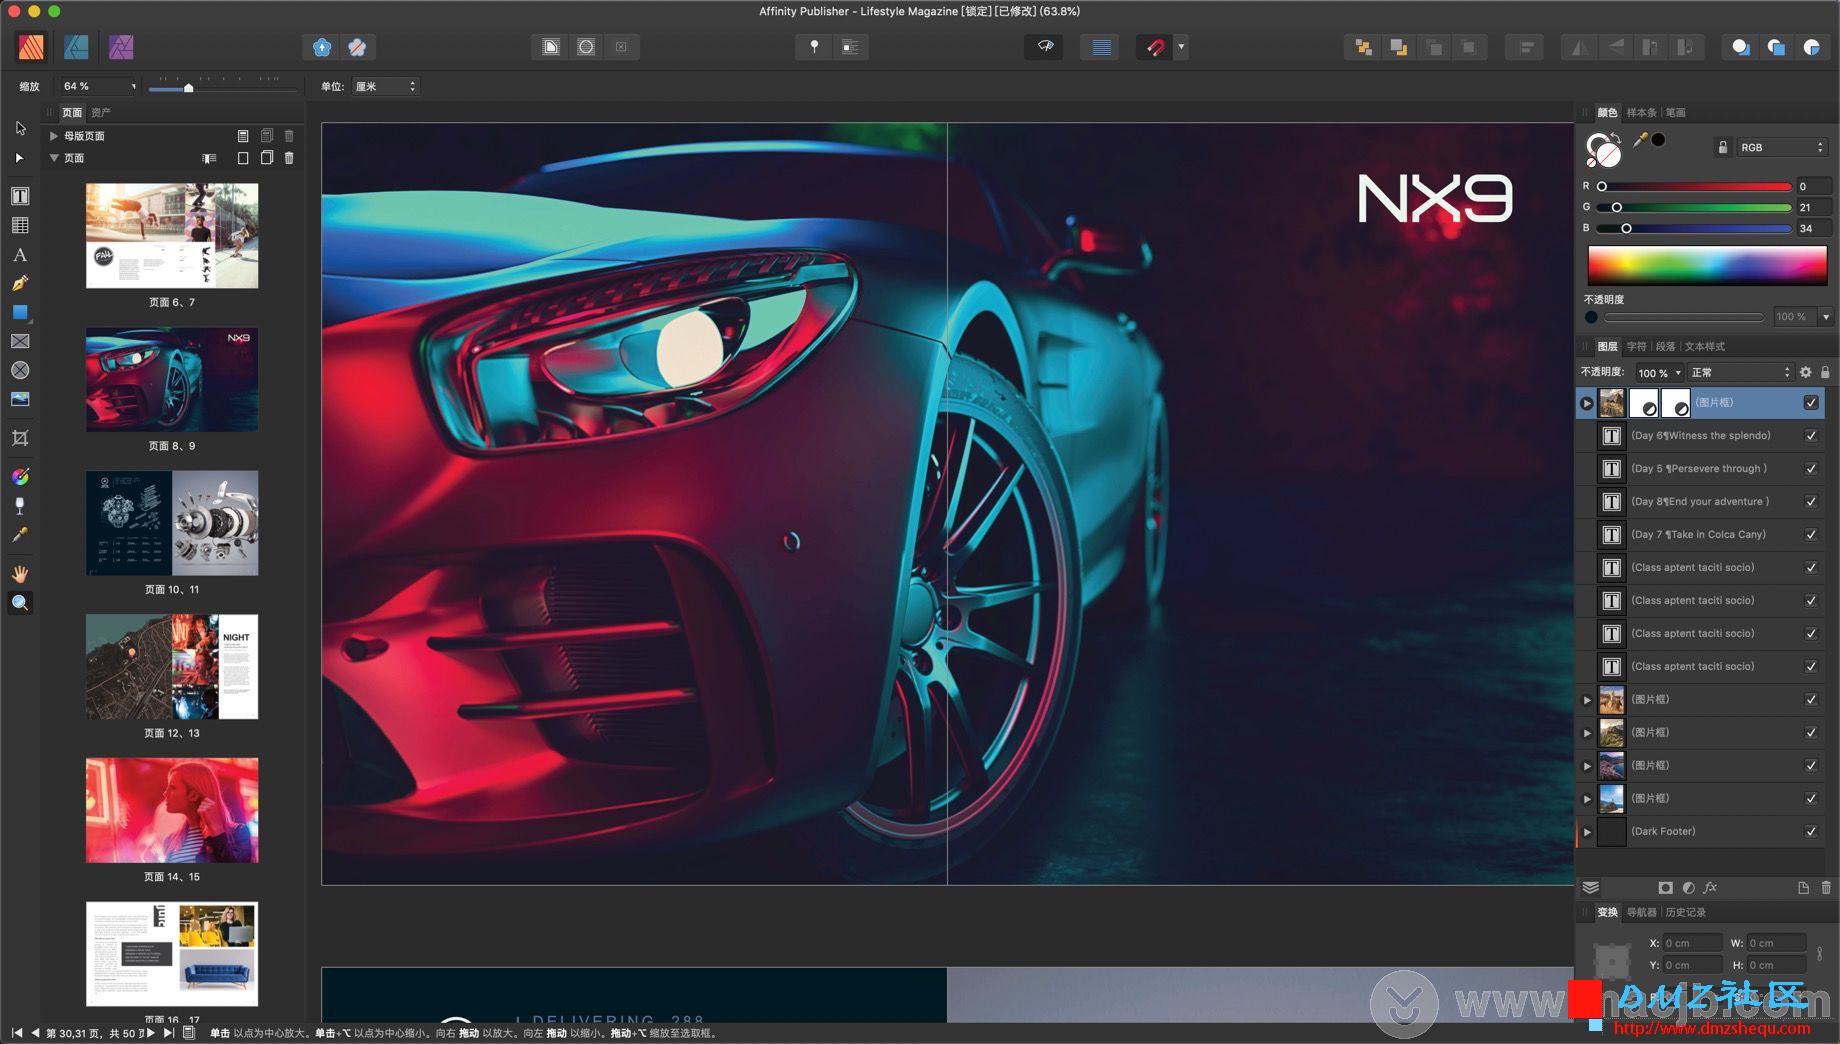Expand the Dark Footer layer
The height and width of the screenshot is (1044, 1840).
click(x=1587, y=832)
